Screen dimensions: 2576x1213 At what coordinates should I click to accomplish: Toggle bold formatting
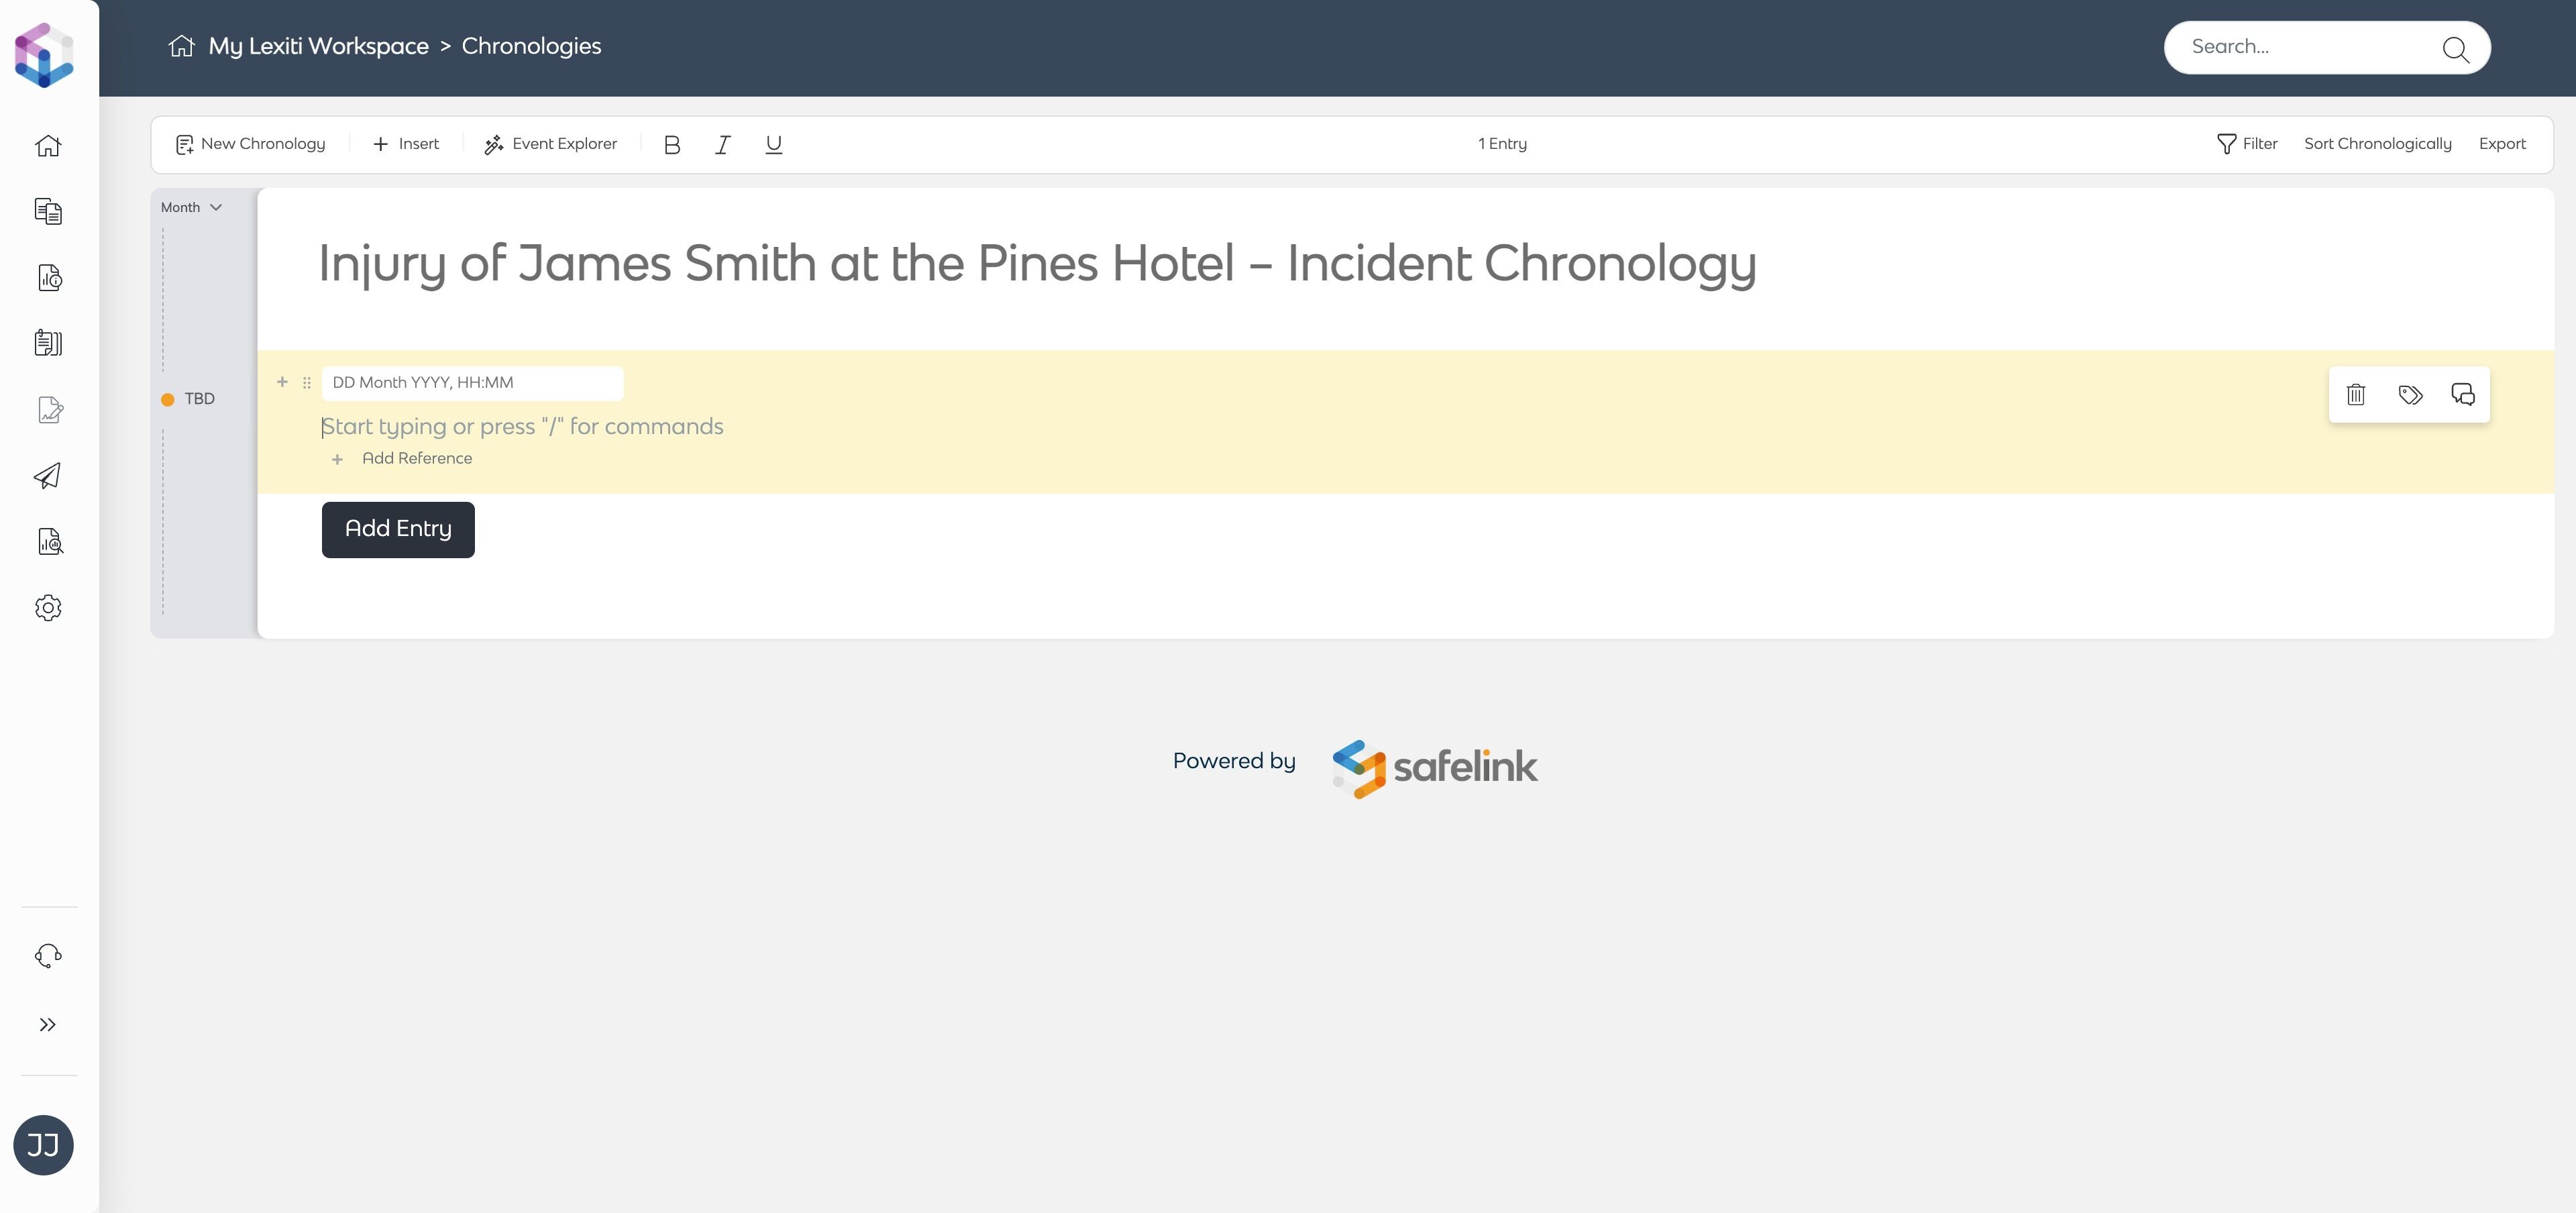[x=672, y=145]
